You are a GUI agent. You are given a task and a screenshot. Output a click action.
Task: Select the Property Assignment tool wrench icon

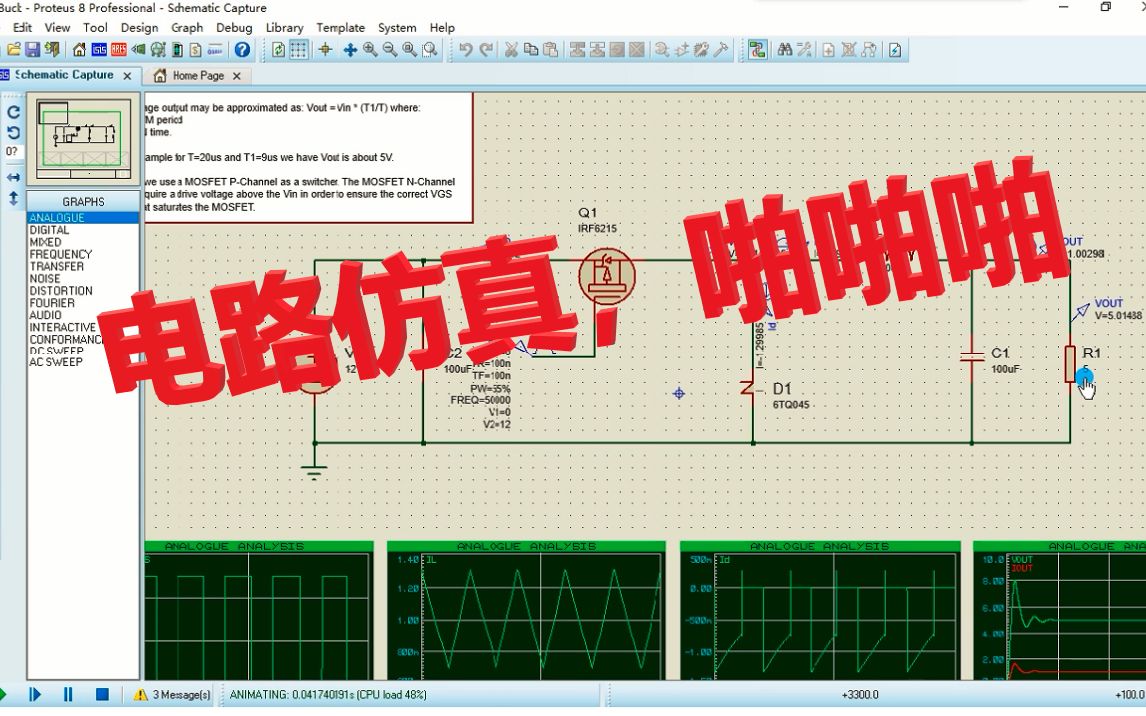pos(806,50)
